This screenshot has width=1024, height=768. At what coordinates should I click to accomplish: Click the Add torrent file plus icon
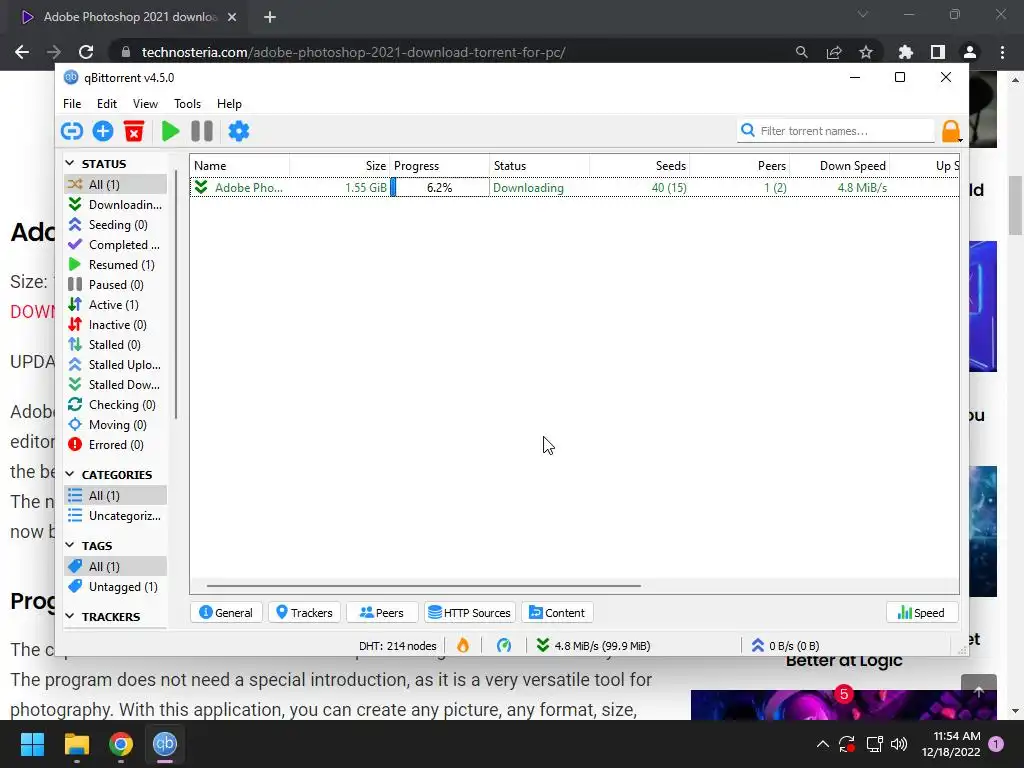(103, 131)
